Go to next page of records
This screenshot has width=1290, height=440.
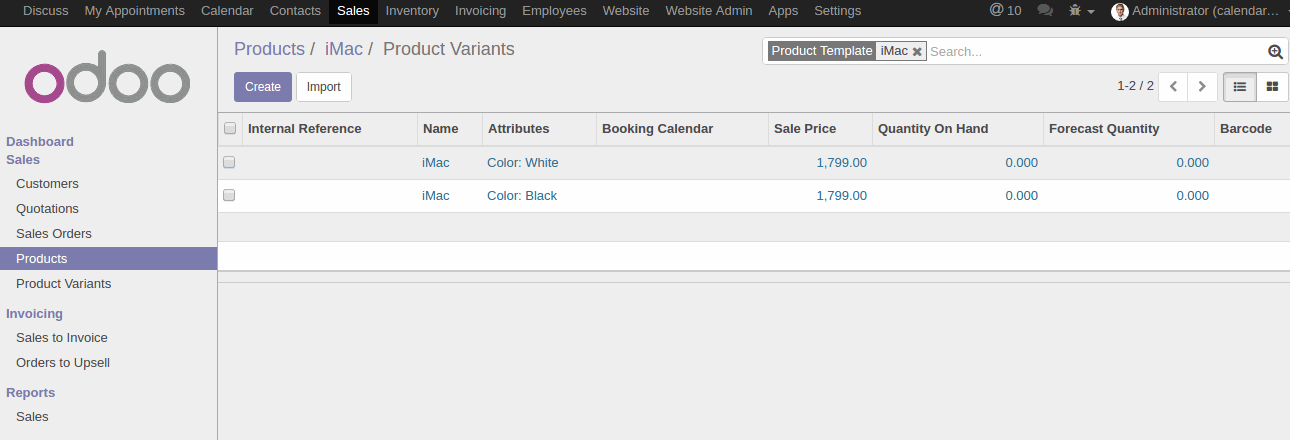point(1203,87)
